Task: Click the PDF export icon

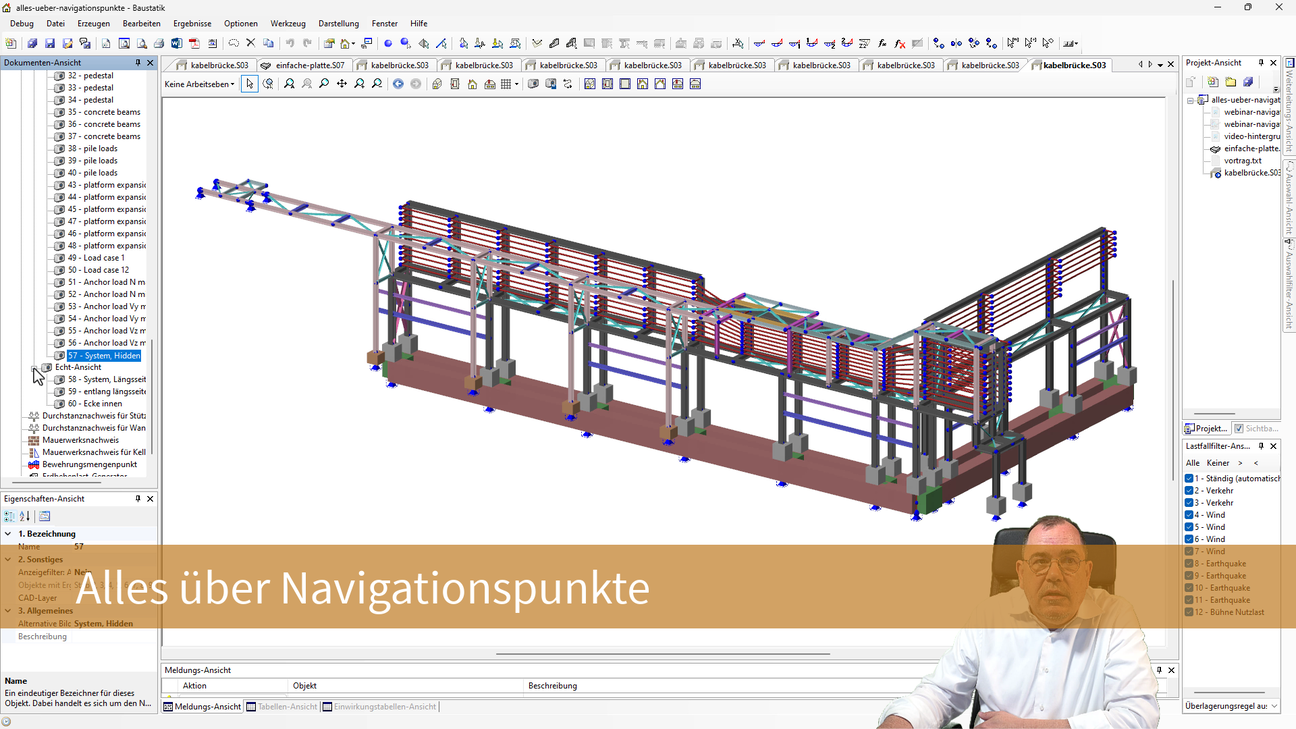Action: coord(194,44)
